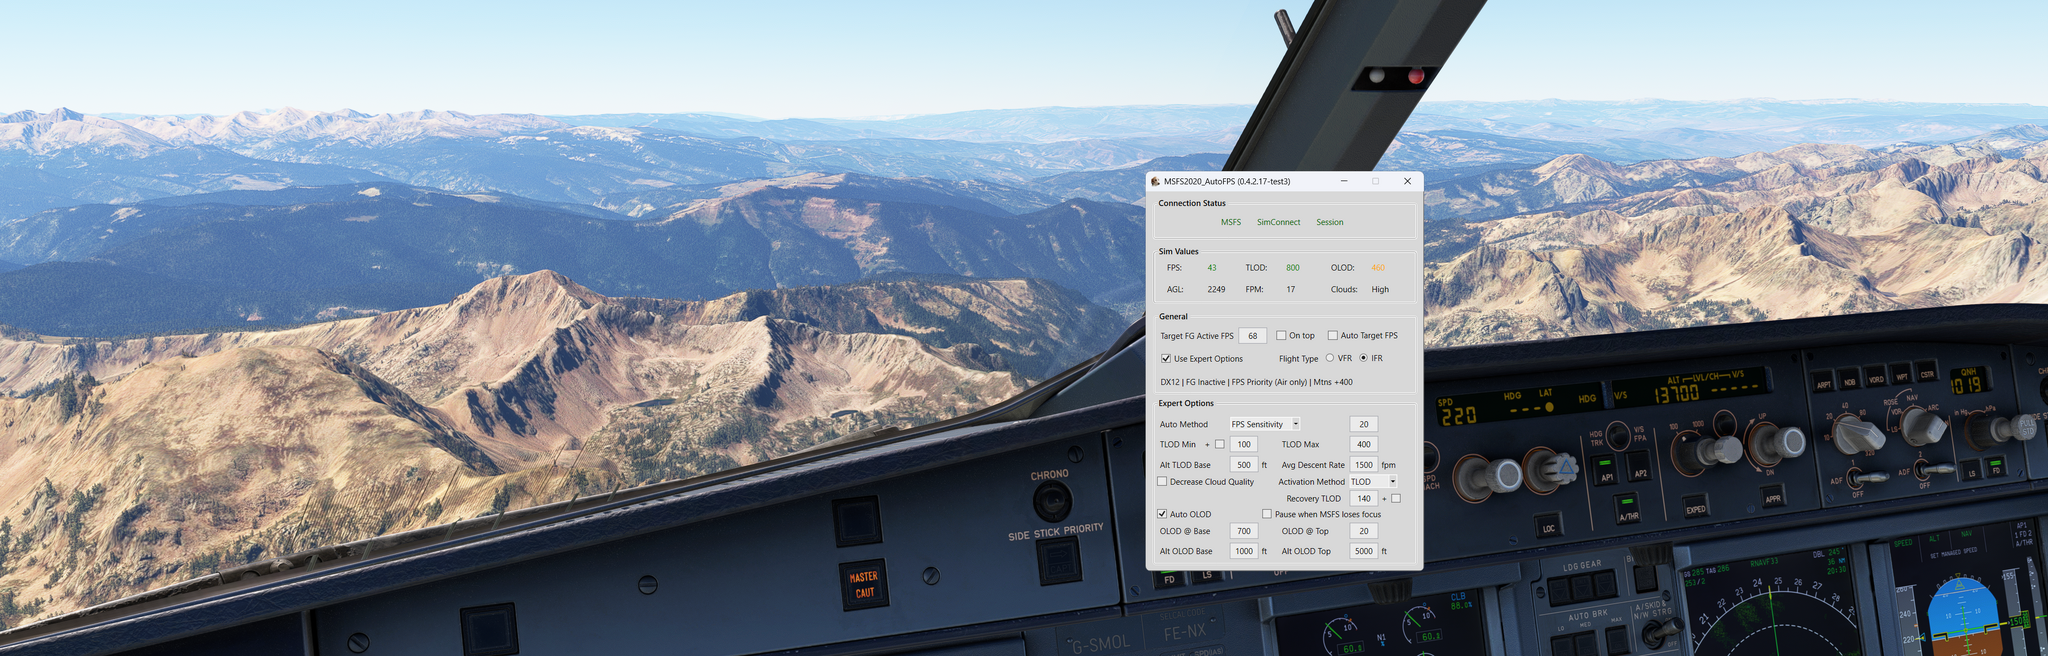Click the TLOD Max value field
The image size is (2048, 656).
[1364, 444]
